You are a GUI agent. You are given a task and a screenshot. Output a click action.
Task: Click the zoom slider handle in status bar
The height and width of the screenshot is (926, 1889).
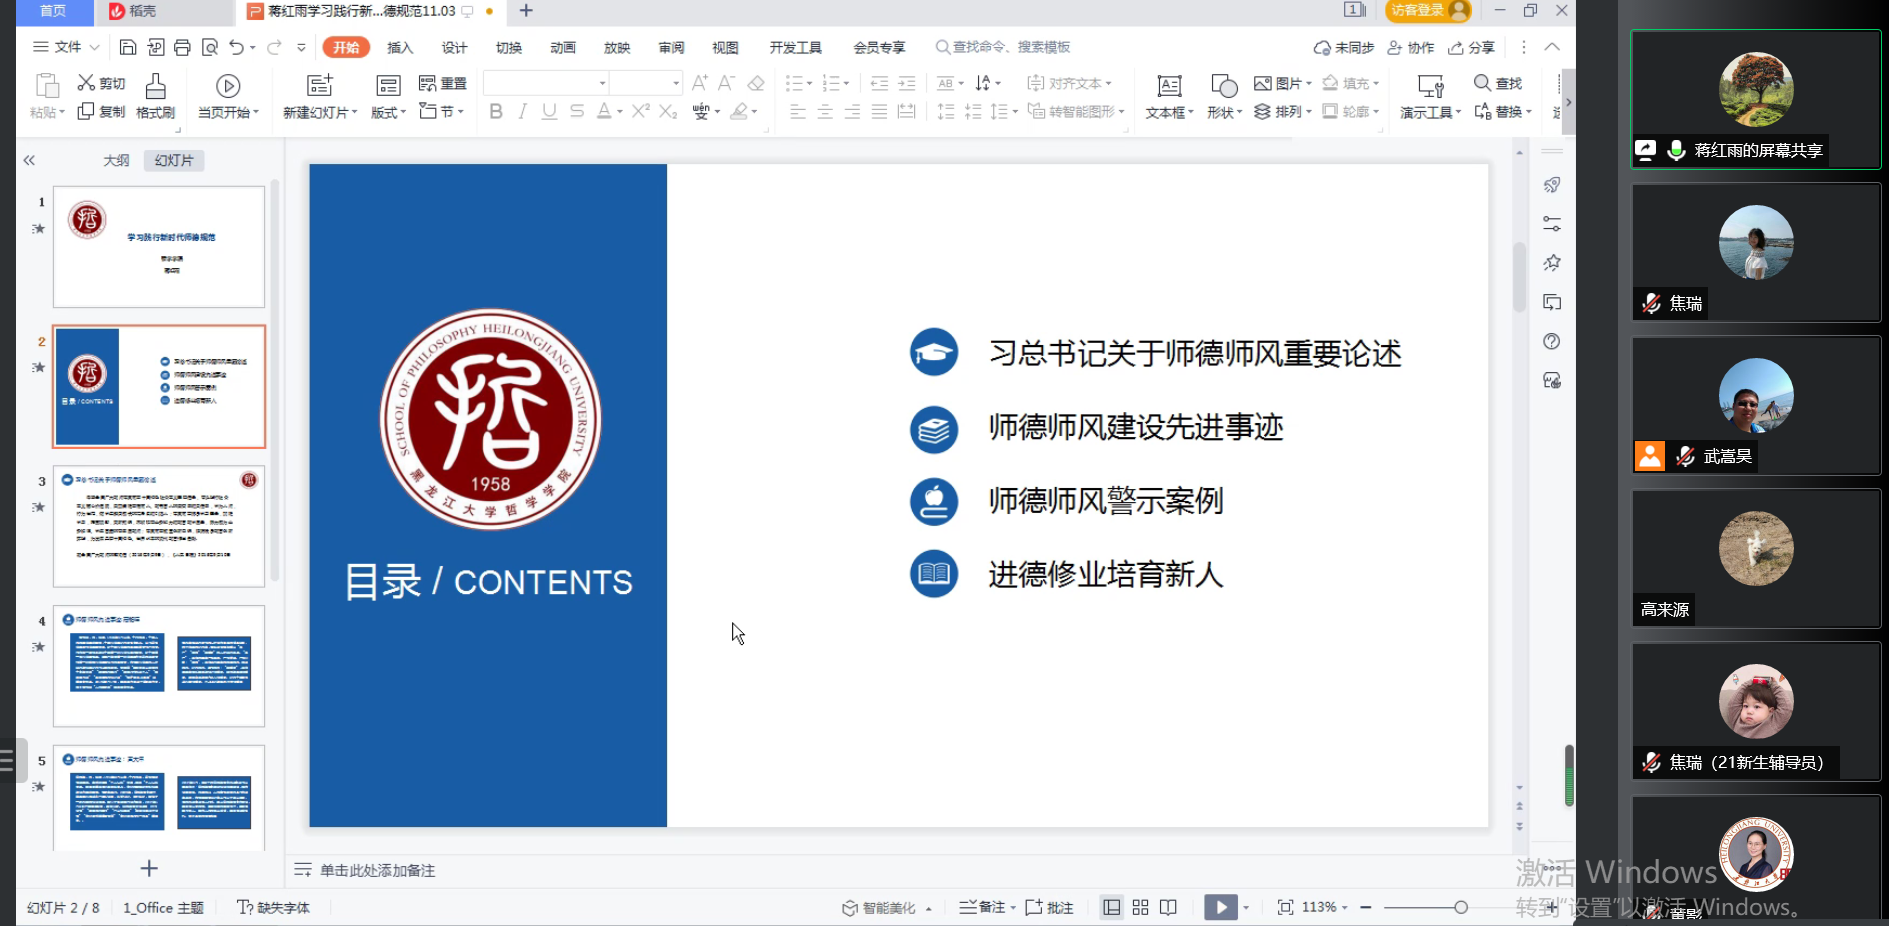pyautogui.click(x=1461, y=907)
